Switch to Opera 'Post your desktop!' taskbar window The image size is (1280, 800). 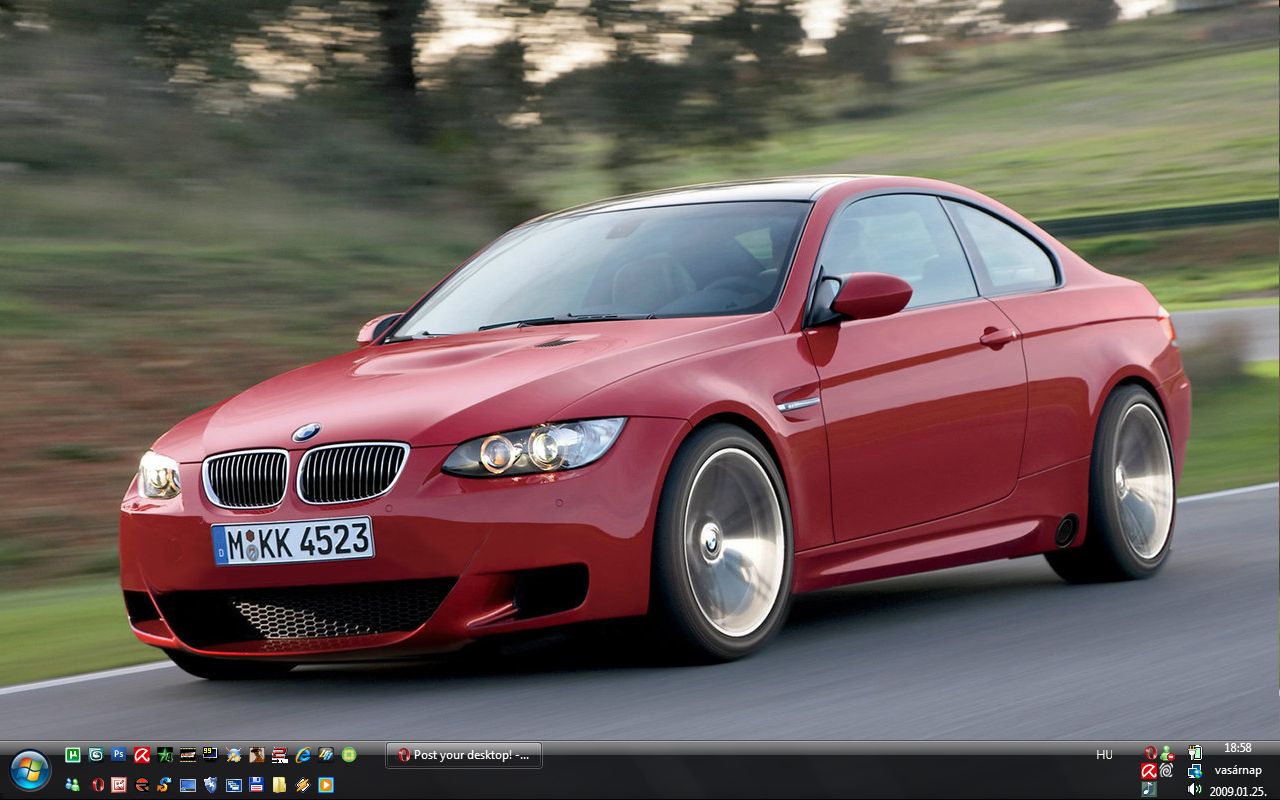(x=464, y=755)
